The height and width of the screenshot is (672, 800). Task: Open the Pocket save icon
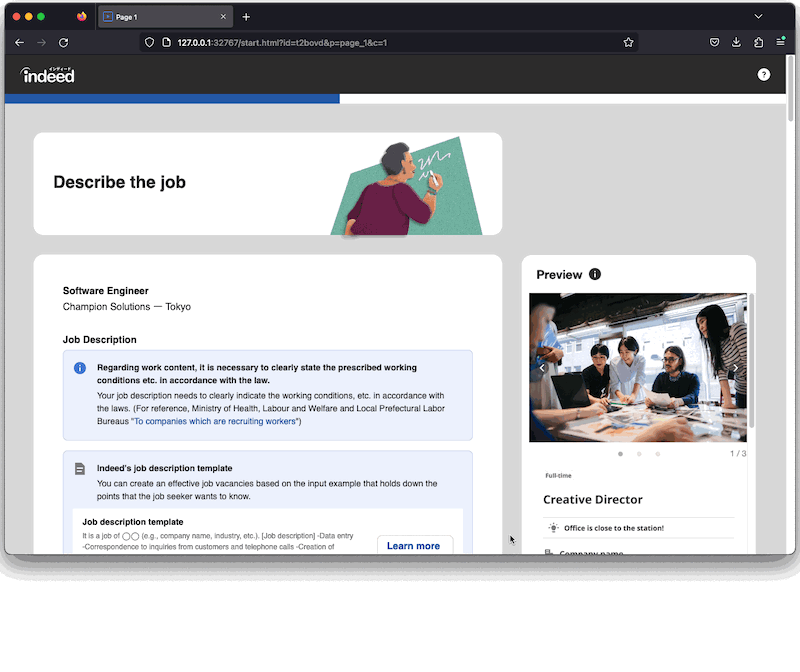point(714,42)
